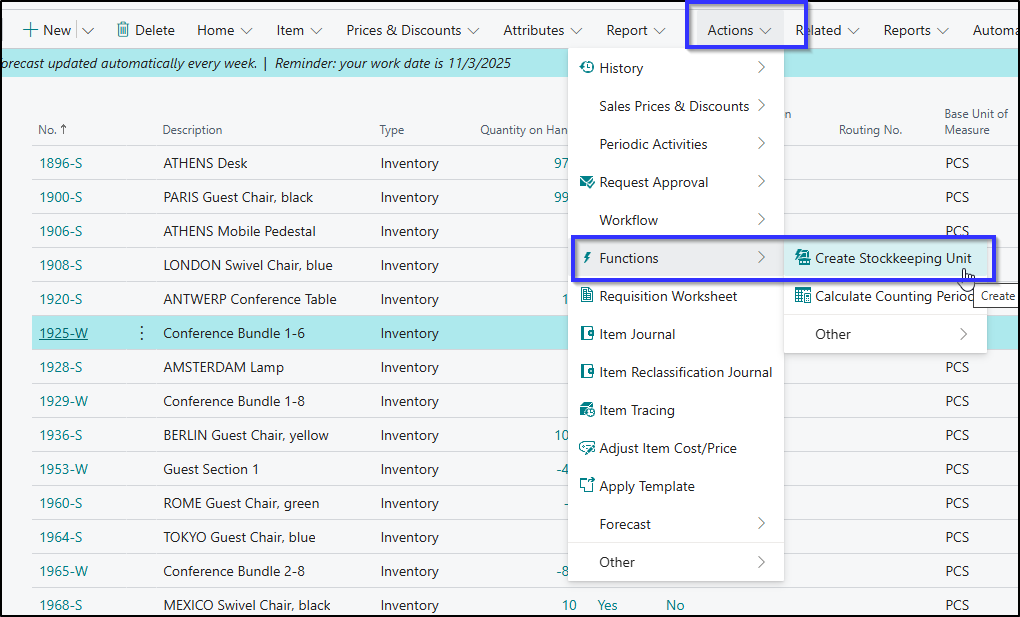This screenshot has height=617, width=1020.
Task: Open item link 1968-S
Action: [60, 605]
